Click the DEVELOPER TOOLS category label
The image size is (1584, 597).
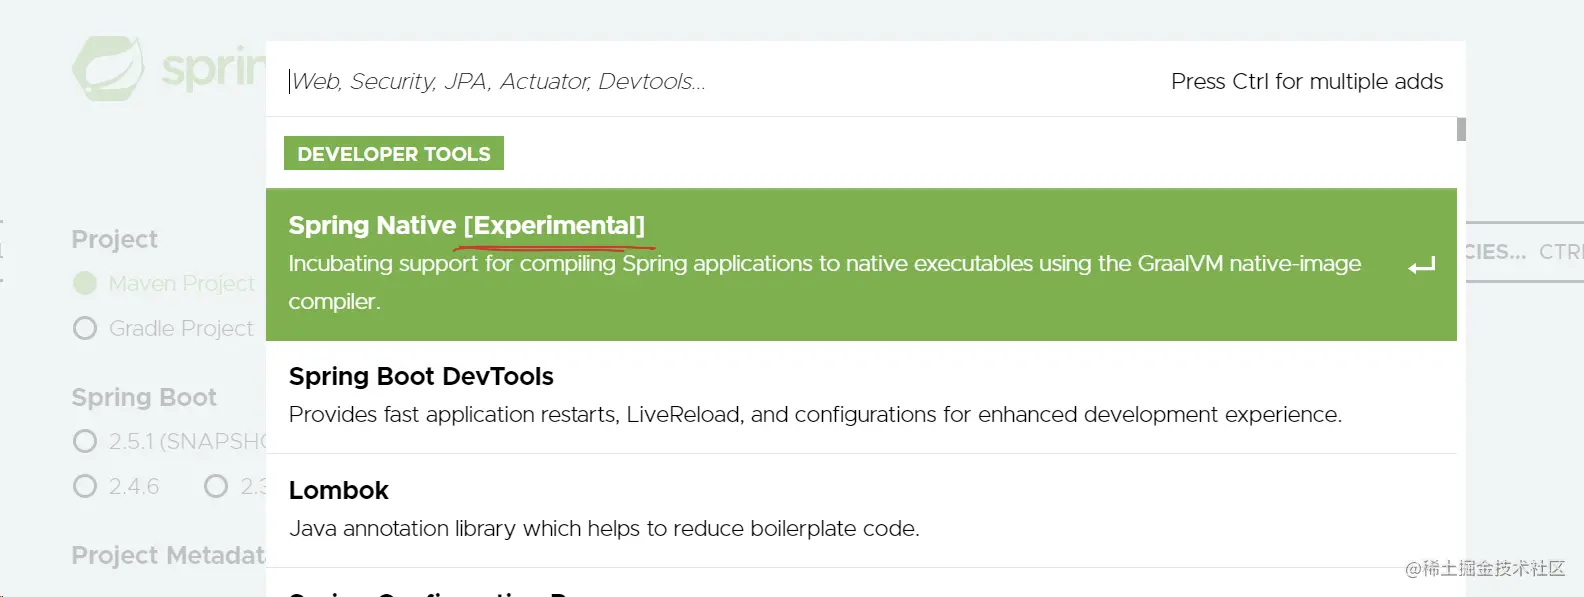pyautogui.click(x=394, y=153)
